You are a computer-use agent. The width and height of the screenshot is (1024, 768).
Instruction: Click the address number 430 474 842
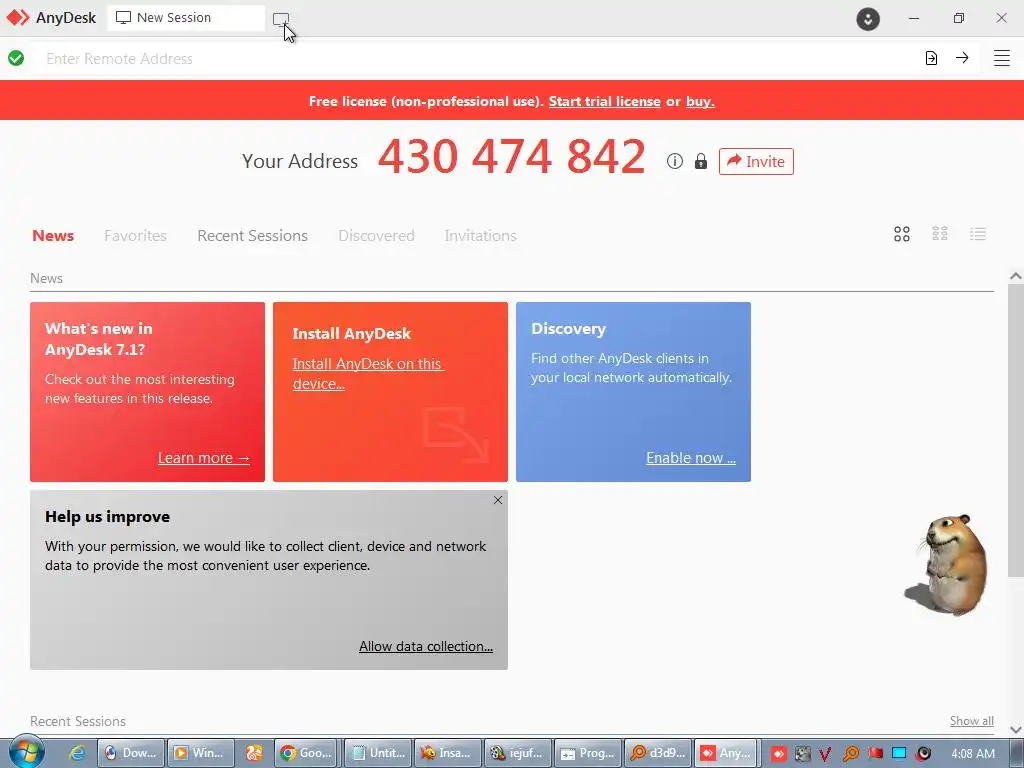tap(511, 157)
